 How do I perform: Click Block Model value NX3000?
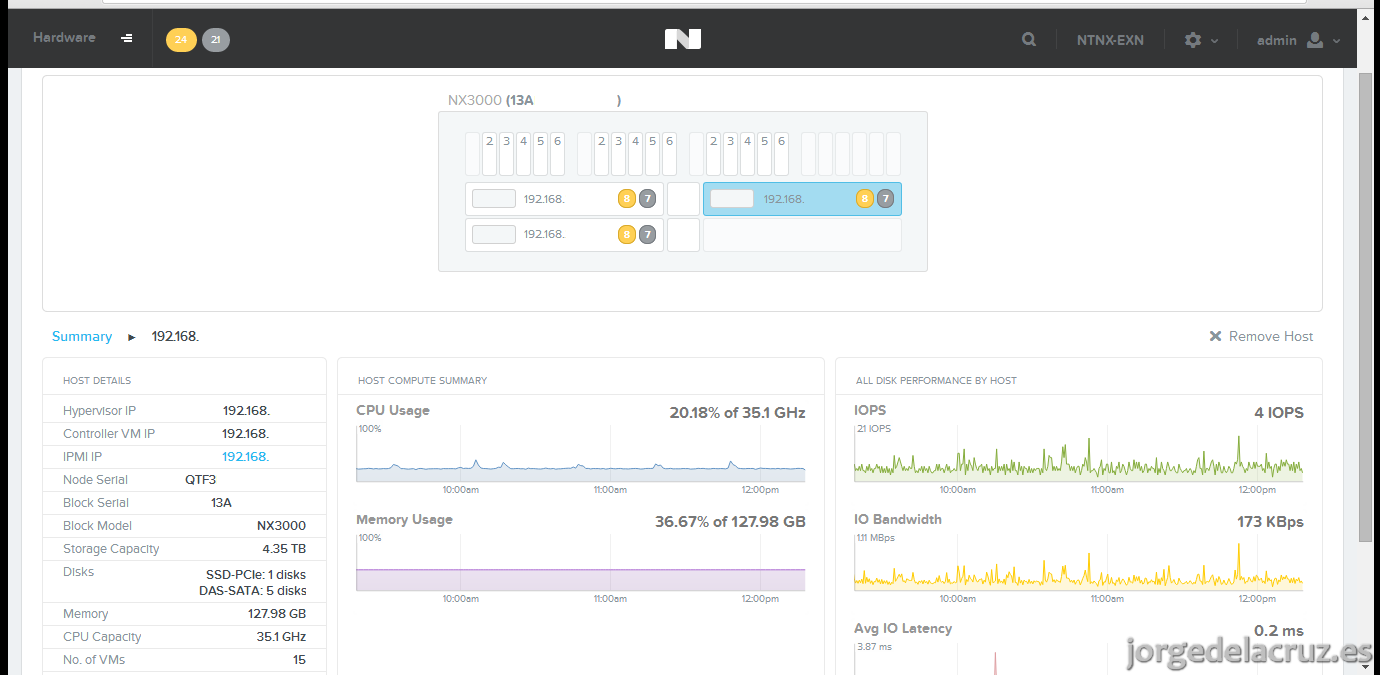281,526
